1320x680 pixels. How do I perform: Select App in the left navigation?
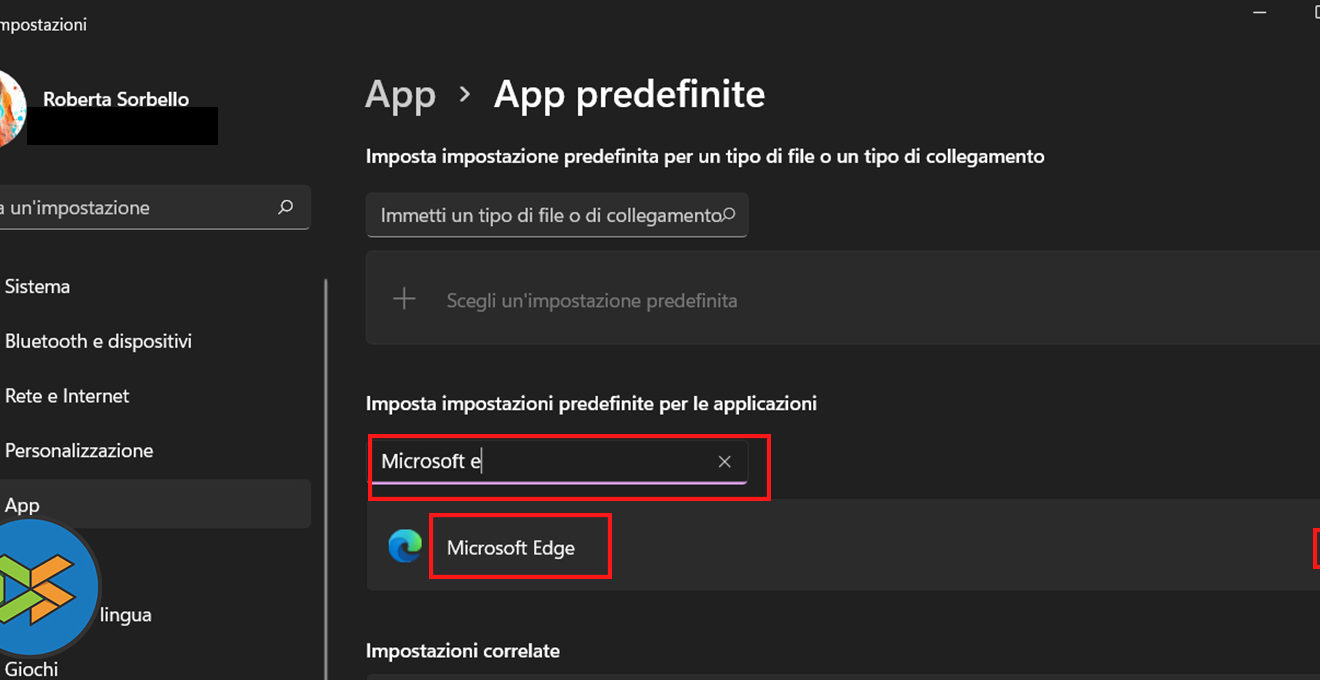(22, 505)
